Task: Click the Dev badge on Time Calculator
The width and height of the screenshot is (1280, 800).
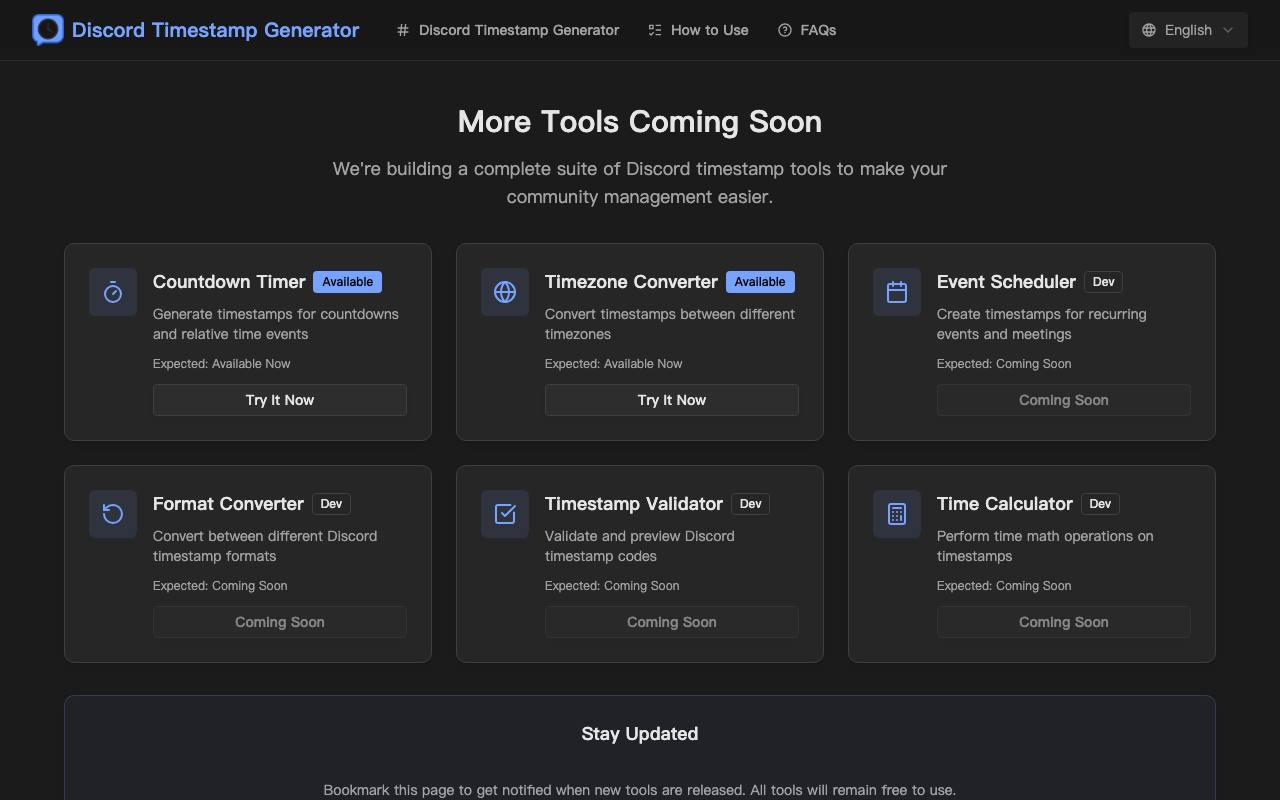Action: click(1100, 504)
